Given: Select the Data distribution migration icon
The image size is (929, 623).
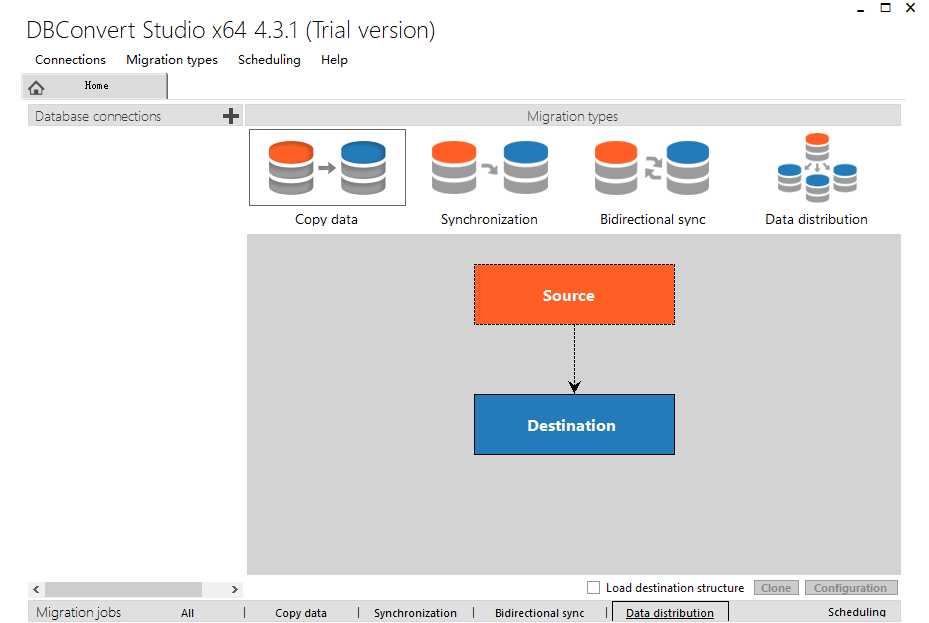Looking at the screenshot, I should coord(817,168).
